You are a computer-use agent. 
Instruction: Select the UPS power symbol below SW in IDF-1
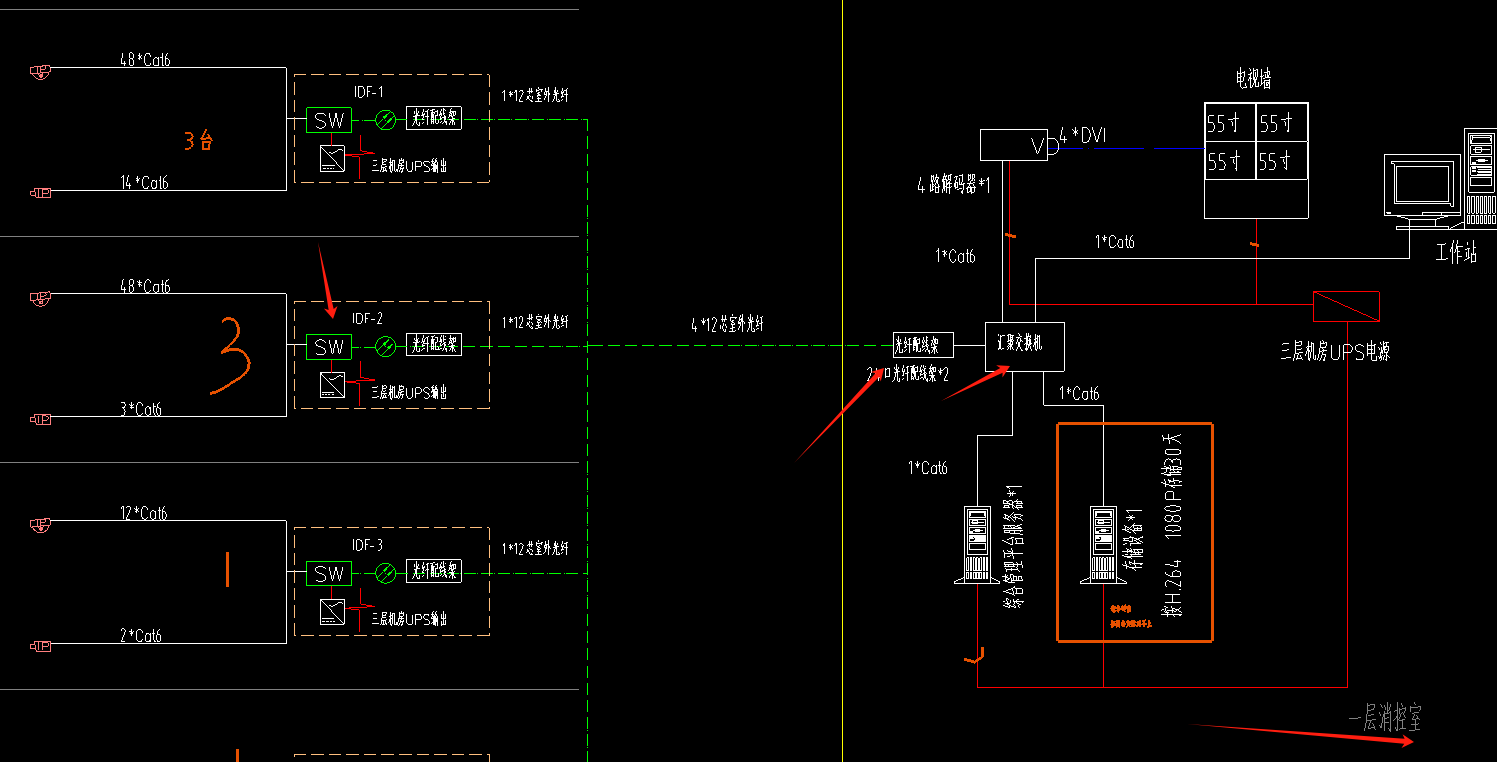[333, 158]
